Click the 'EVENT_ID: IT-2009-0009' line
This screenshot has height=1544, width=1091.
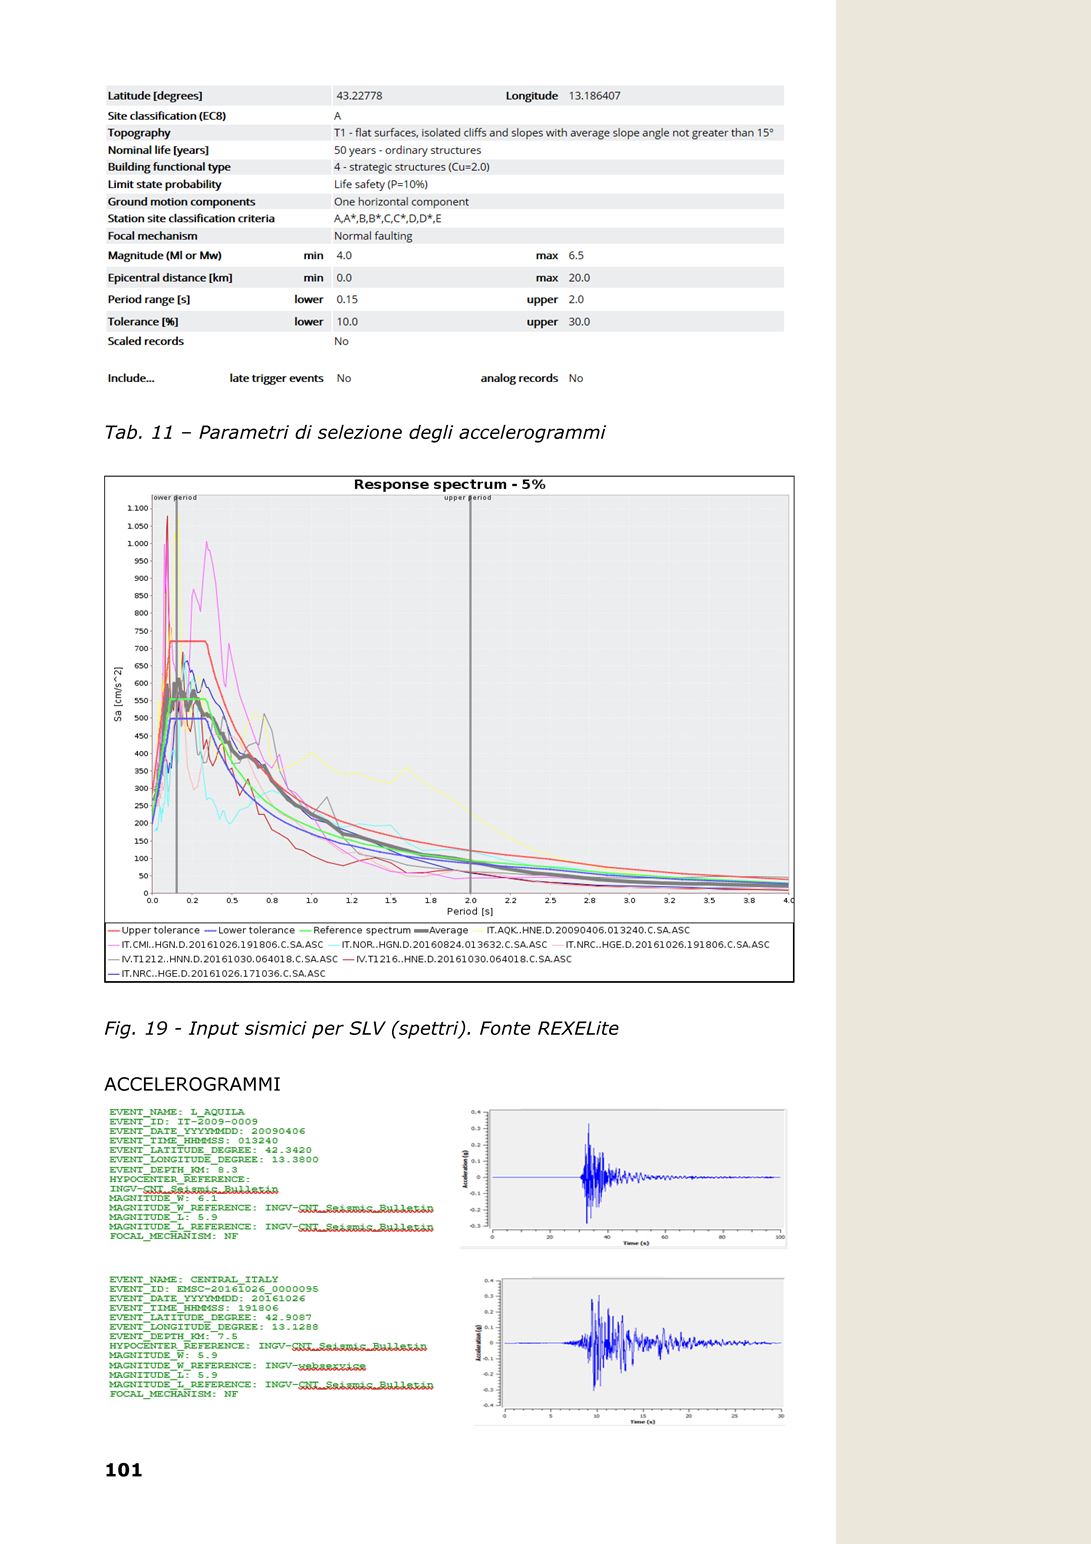point(184,1122)
